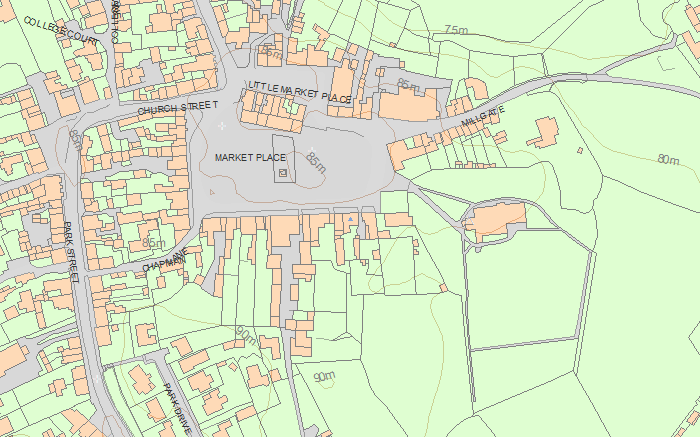
Task: Click the COLLEGE COURT label
Action: click(x=61, y=31)
